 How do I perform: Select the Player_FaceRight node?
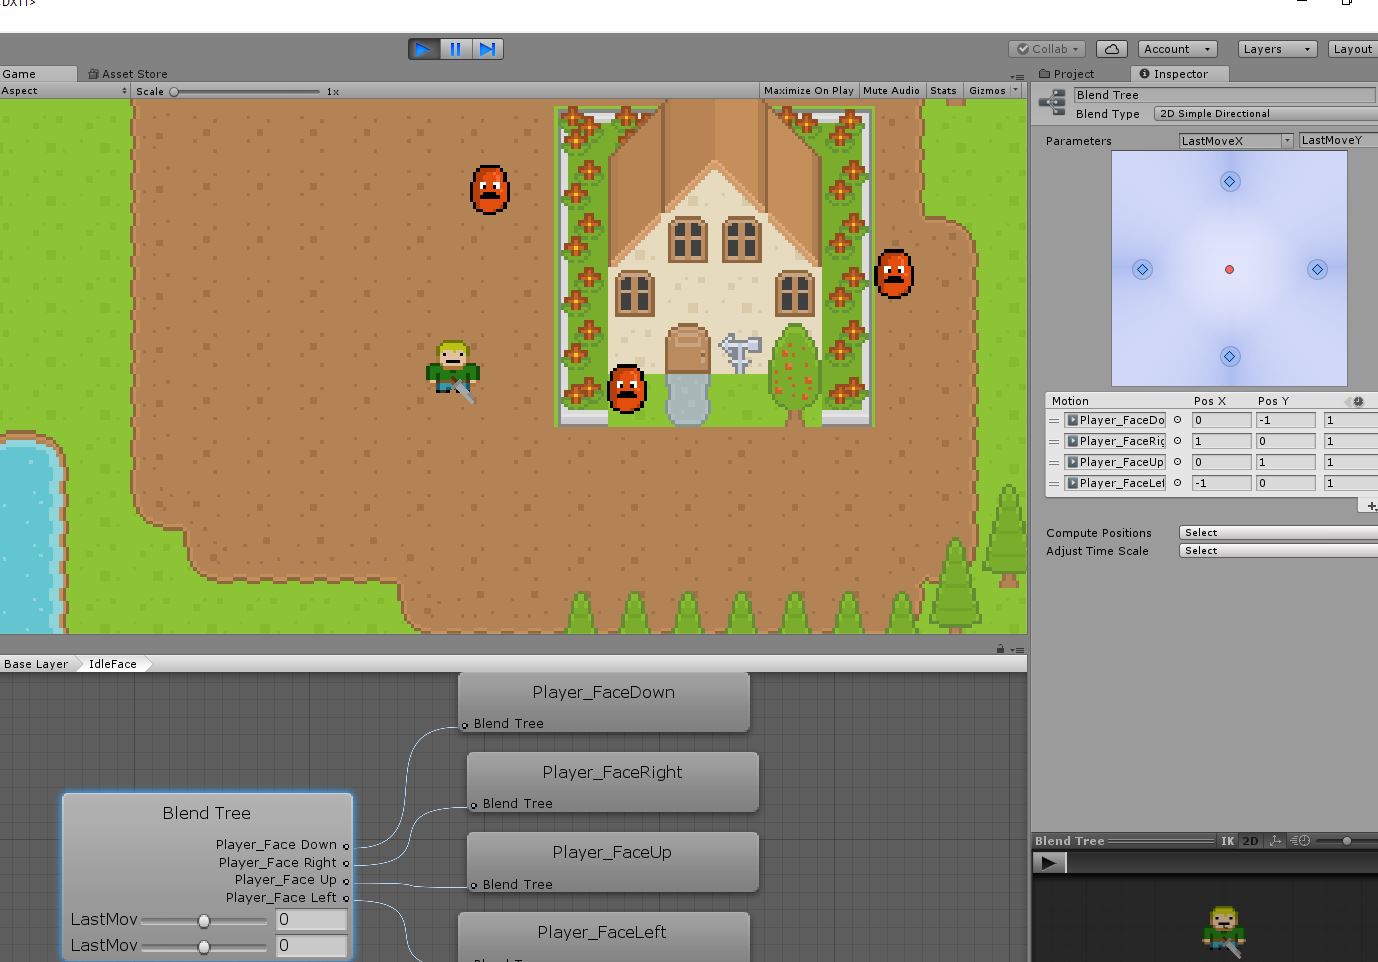click(x=612, y=782)
